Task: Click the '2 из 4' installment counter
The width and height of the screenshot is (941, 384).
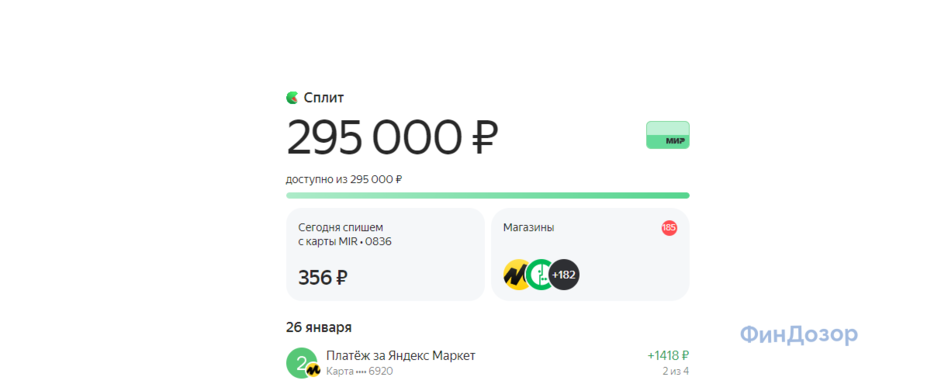Action: coord(676,371)
